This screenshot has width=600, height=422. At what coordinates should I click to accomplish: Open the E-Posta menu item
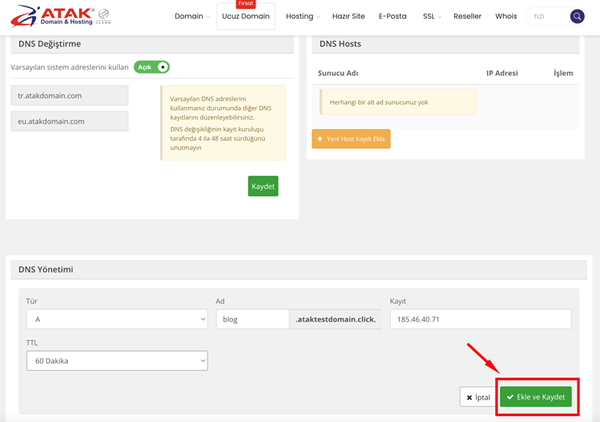[x=393, y=16]
